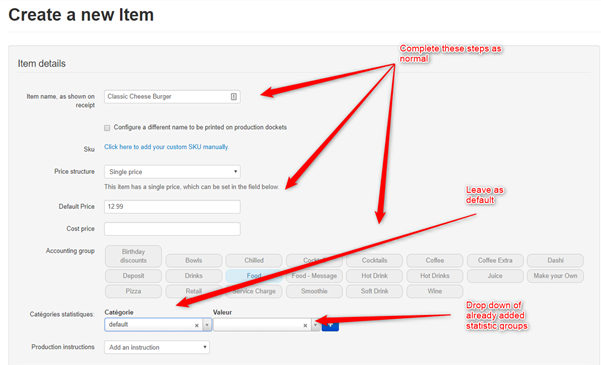Clear the Catégorie 'default' selection with its x
The image size is (601, 365).
point(197,326)
